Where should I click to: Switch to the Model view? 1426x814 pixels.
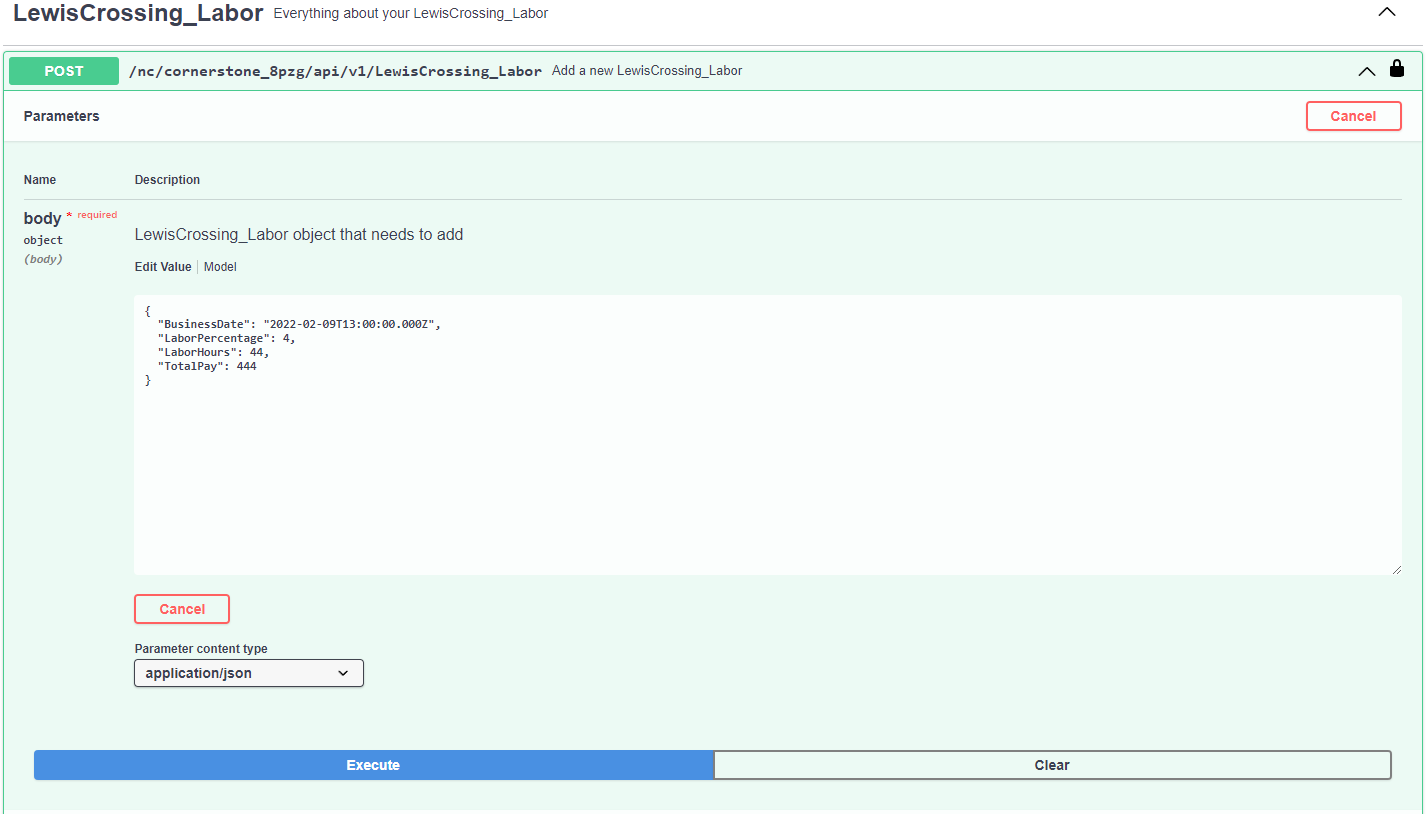[x=220, y=266]
